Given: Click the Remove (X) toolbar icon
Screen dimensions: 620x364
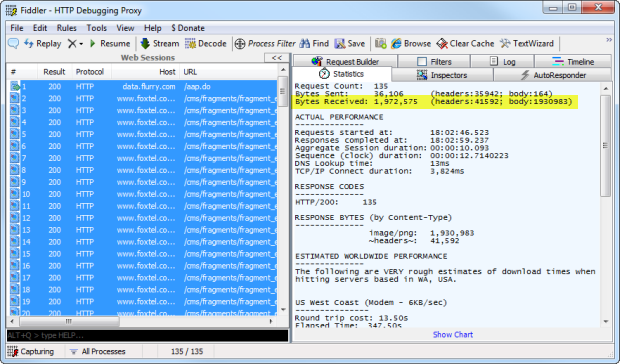Looking at the screenshot, I should pyautogui.click(x=72, y=43).
